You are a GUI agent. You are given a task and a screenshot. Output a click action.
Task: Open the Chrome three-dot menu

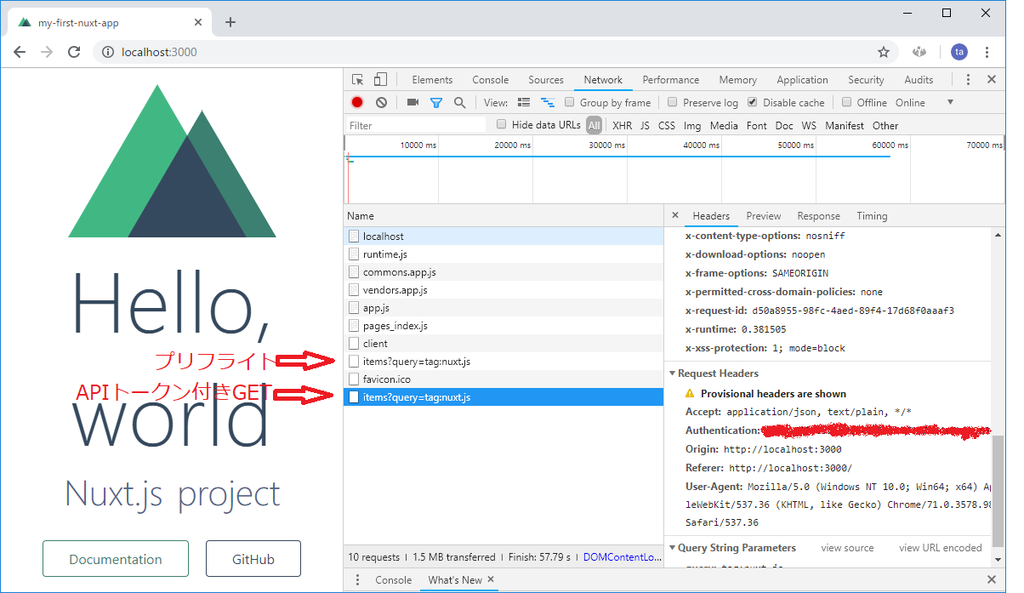(x=987, y=52)
